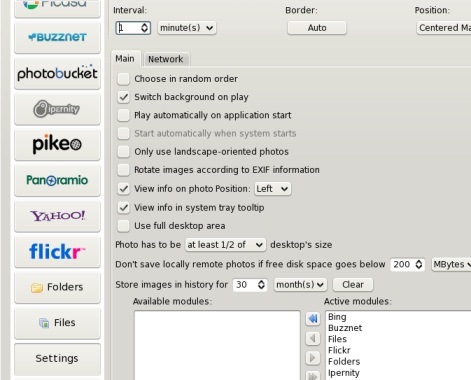Click the Auto border button

(x=317, y=28)
